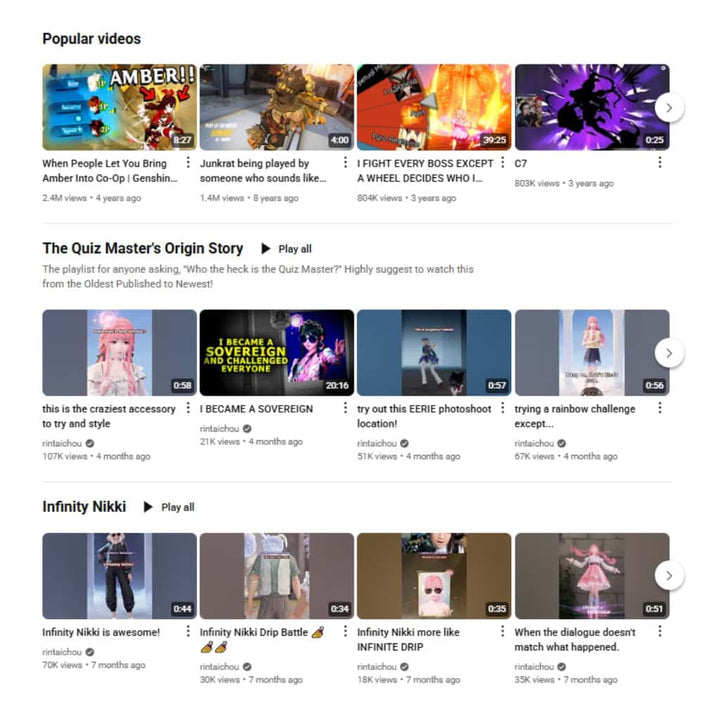Click verified badge under dialogue doesn't match video
This screenshot has width=720, height=720.
[x=562, y=666]
